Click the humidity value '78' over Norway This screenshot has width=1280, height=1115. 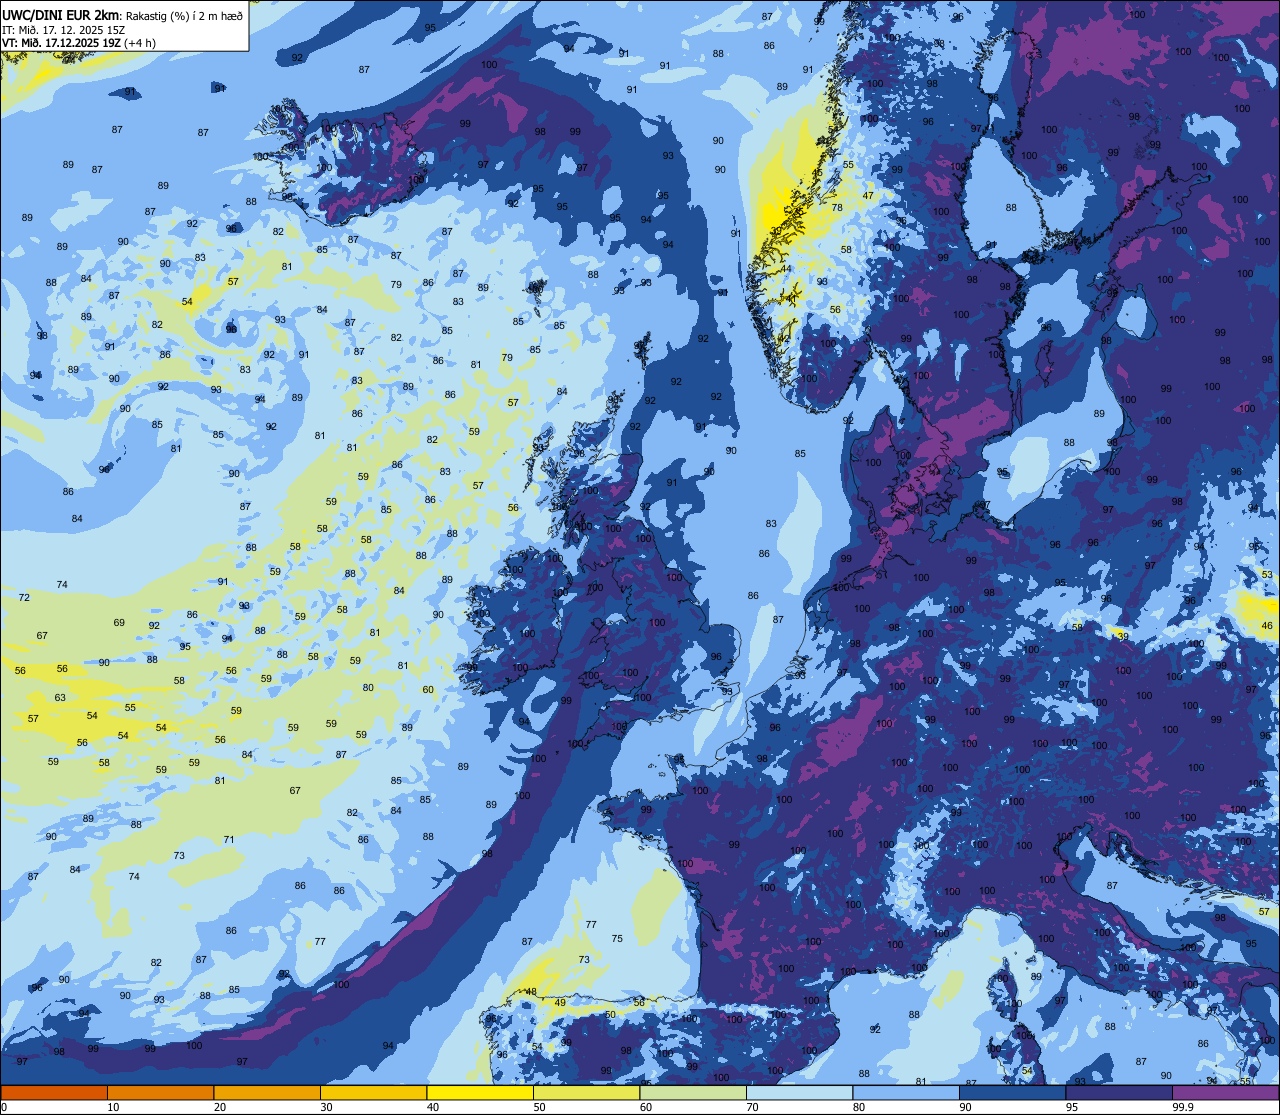click(x=837, y=208)
